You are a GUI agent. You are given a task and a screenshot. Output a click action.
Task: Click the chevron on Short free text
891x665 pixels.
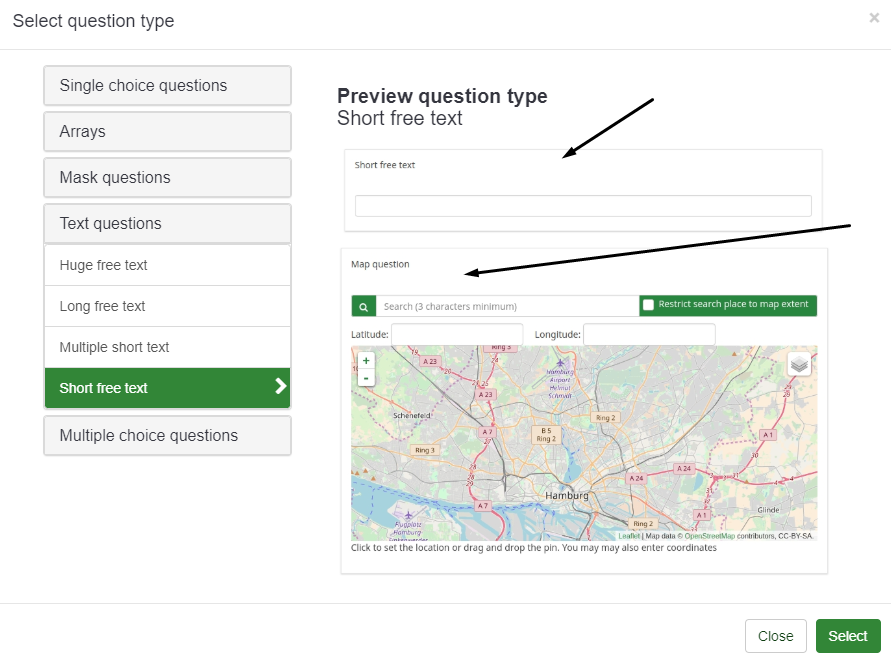coord(280,387)
